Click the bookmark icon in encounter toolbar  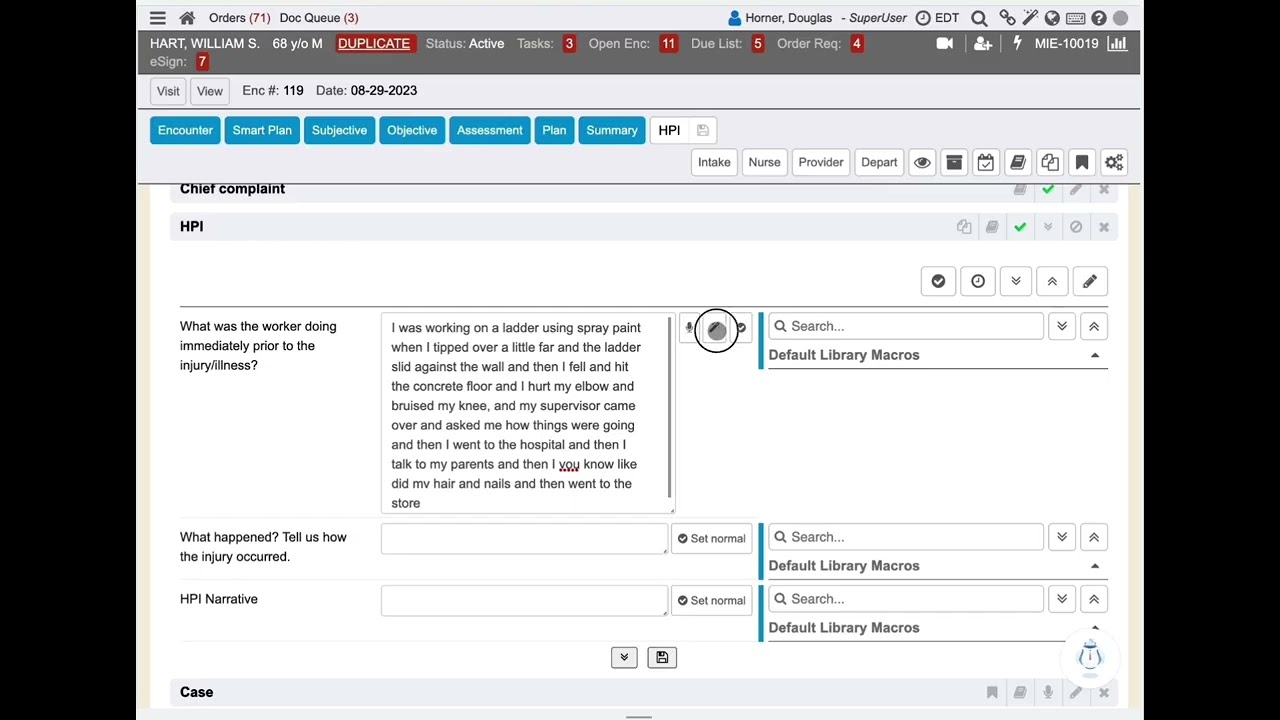tap(1082, 162)
